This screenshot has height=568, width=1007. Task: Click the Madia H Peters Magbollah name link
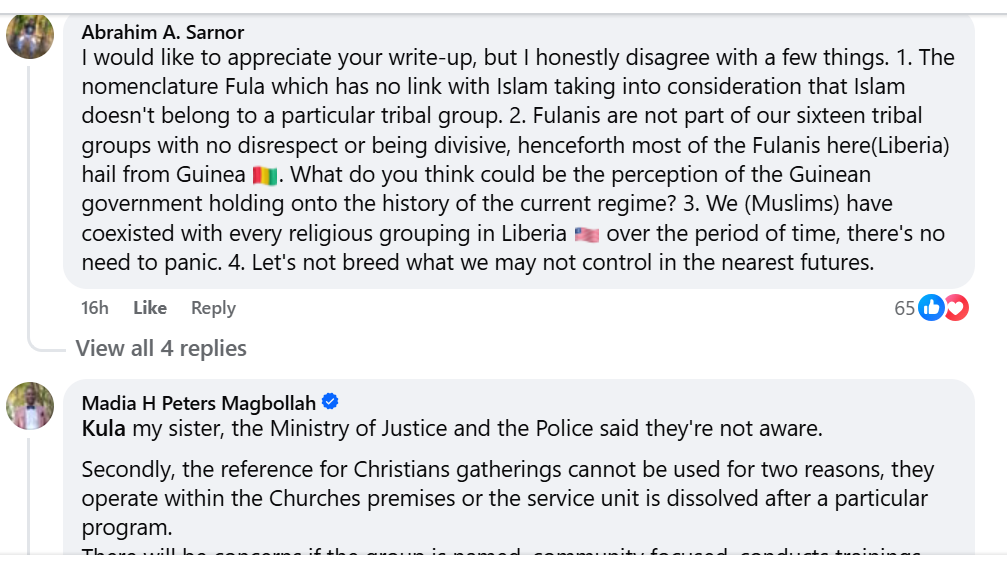pyautogui.click(x=198, y=403)
